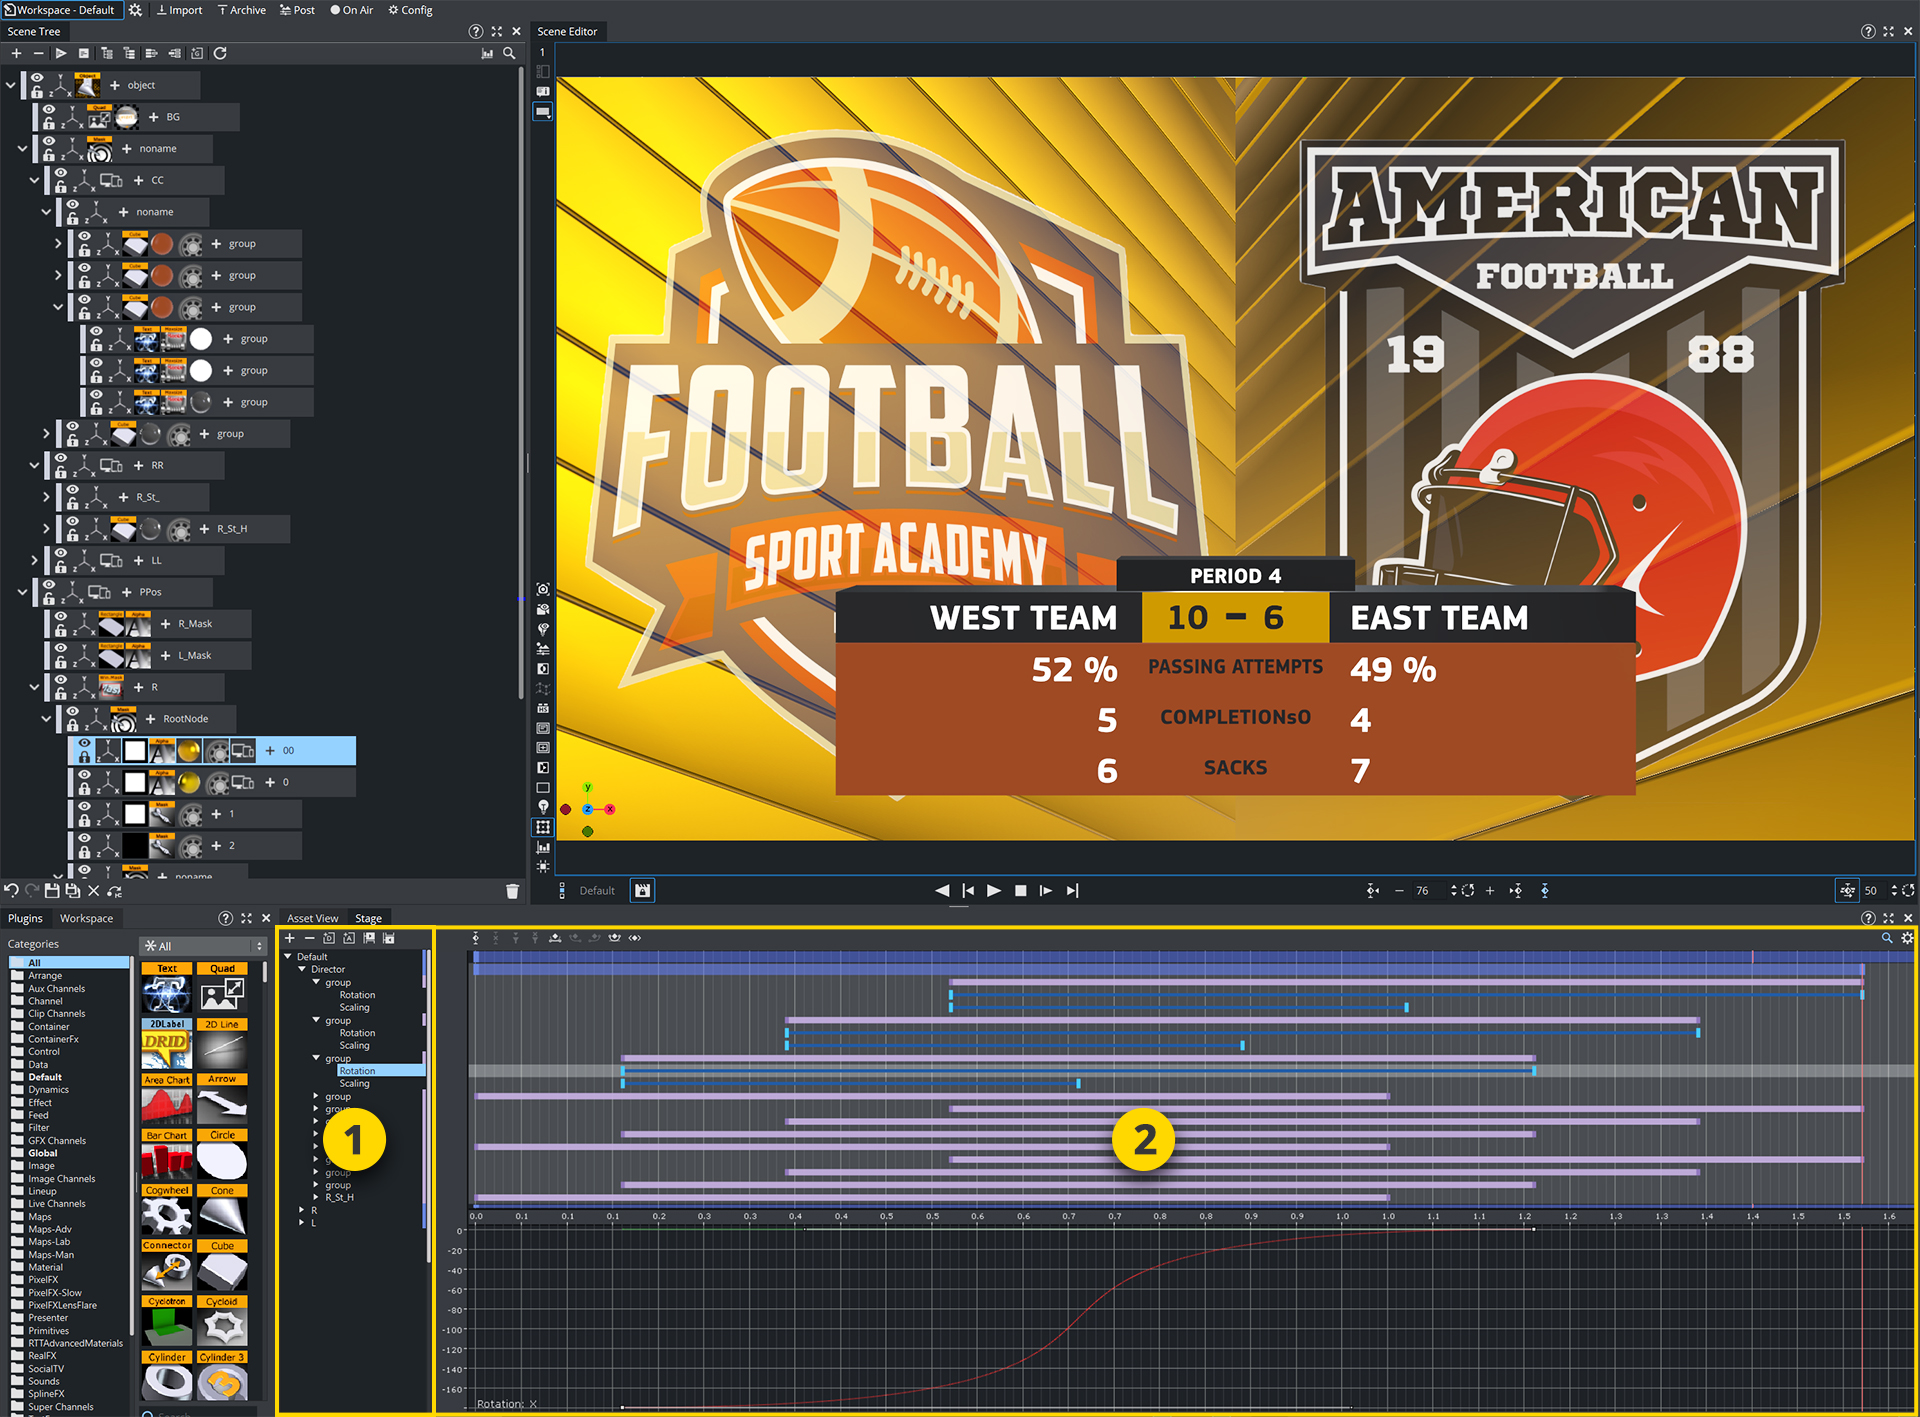Click the Save As double-disk icon
This screenshot has width=1920, height=1417.
[73, 890]
